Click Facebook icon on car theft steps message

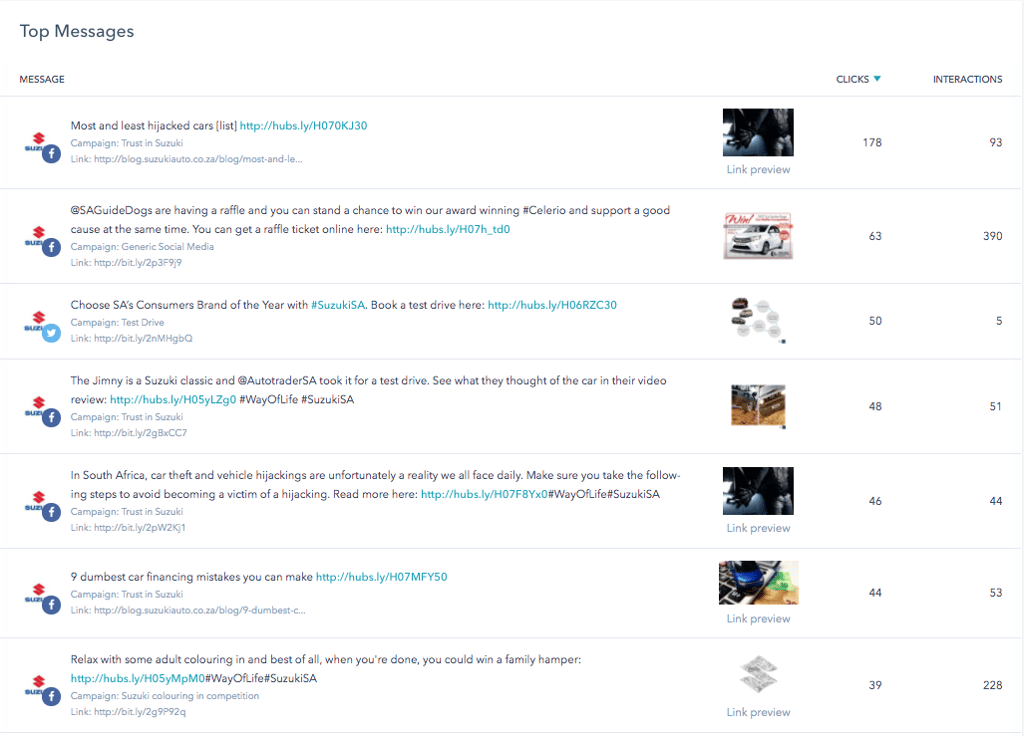click(x=52, y=513)
